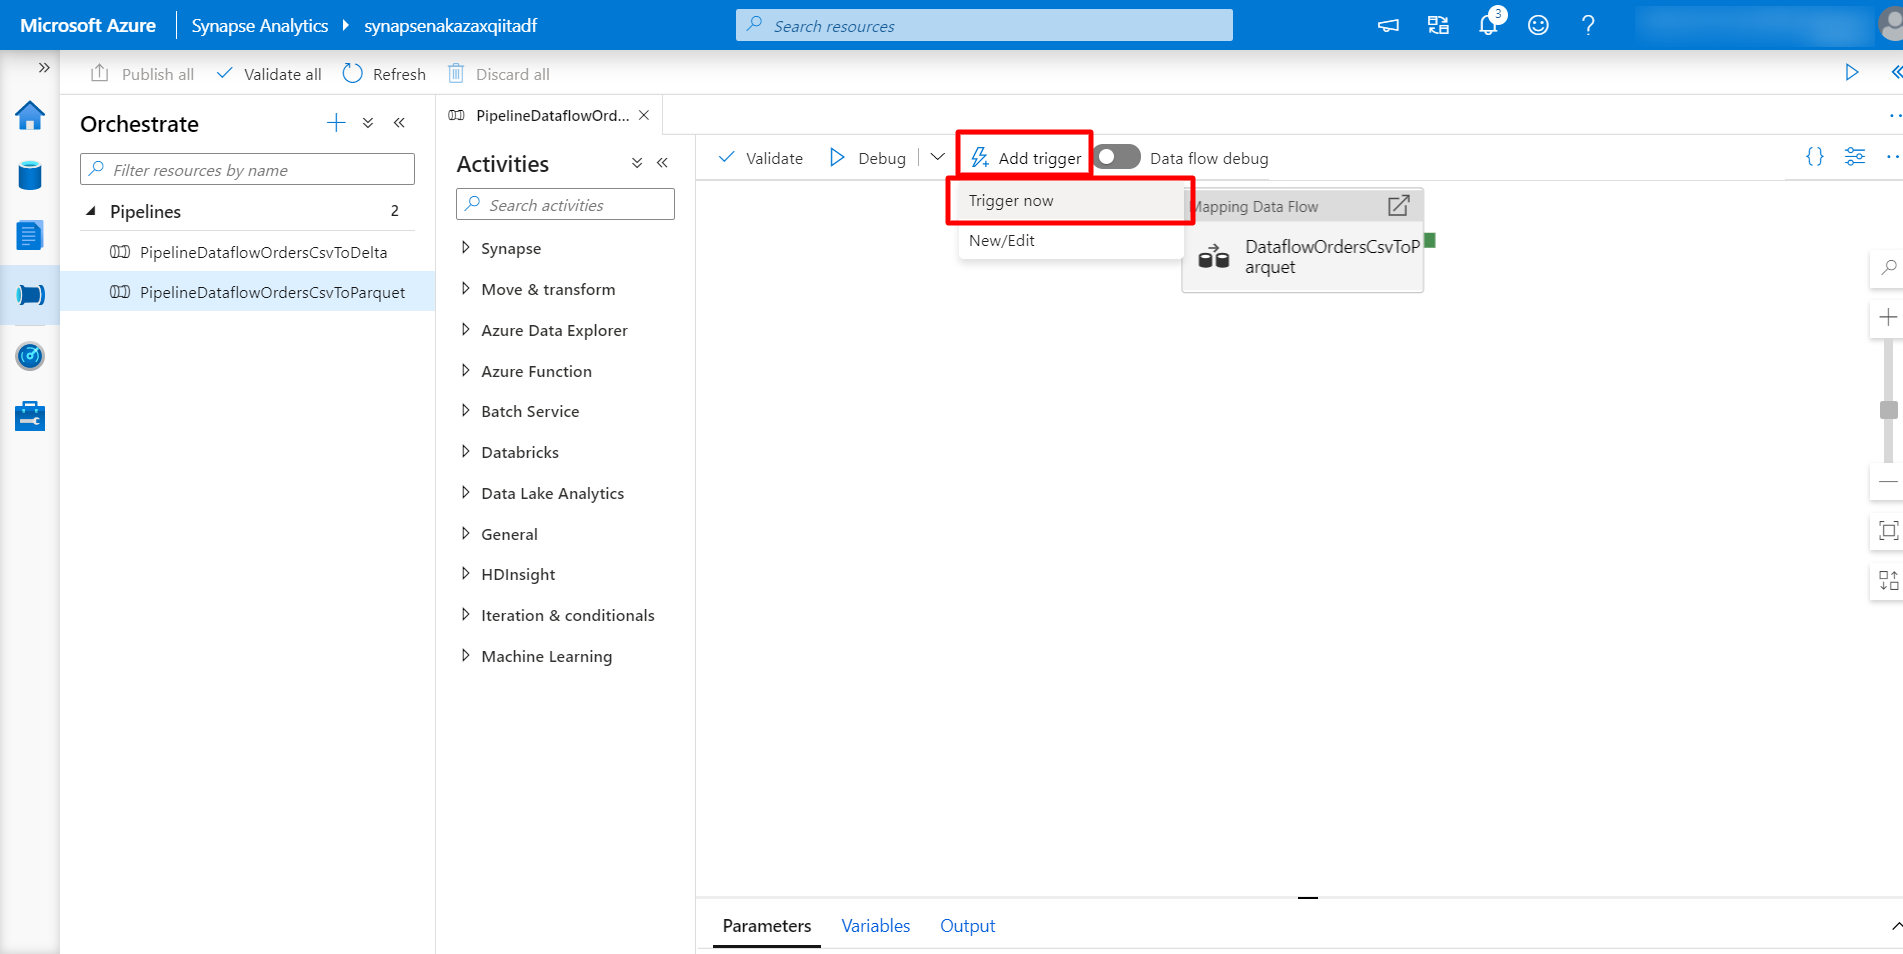
Task: Expand the left navigation rail
Action: point(44,68)
